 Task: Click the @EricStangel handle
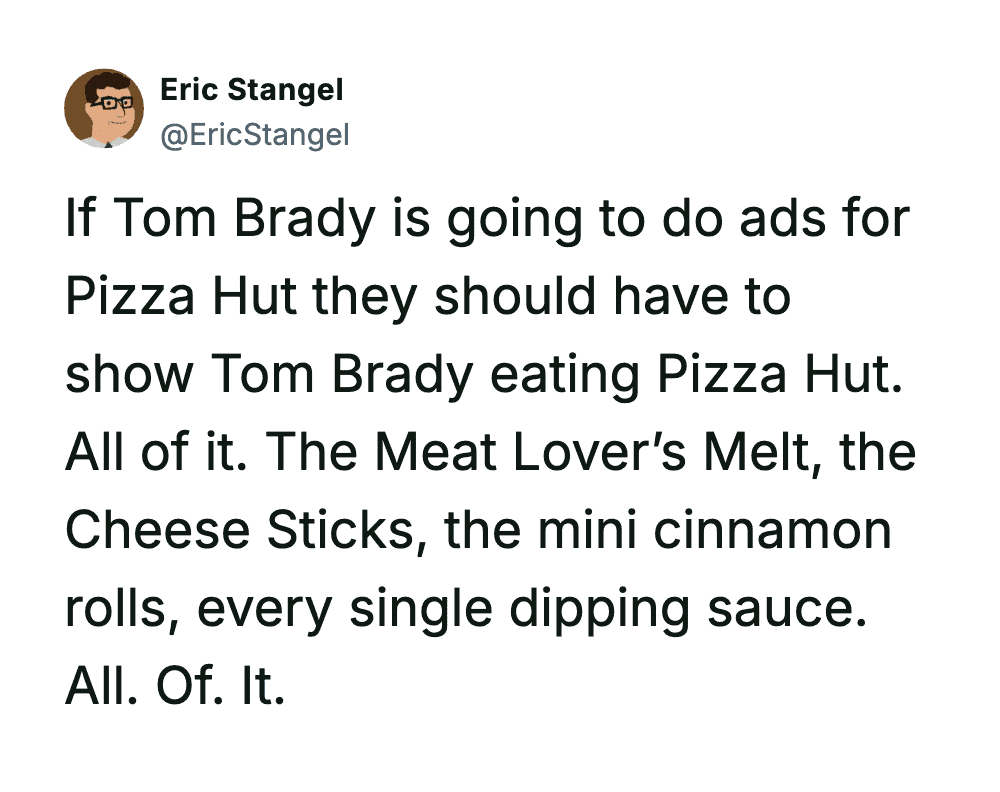[254, 133]
